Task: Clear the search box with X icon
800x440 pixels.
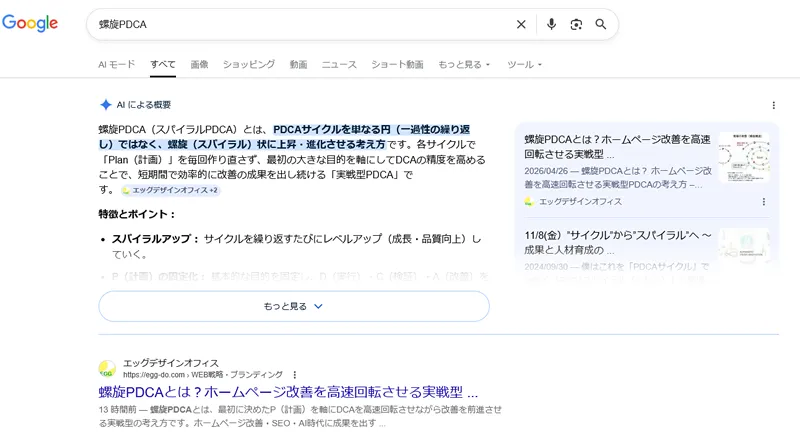Action: 521,25
